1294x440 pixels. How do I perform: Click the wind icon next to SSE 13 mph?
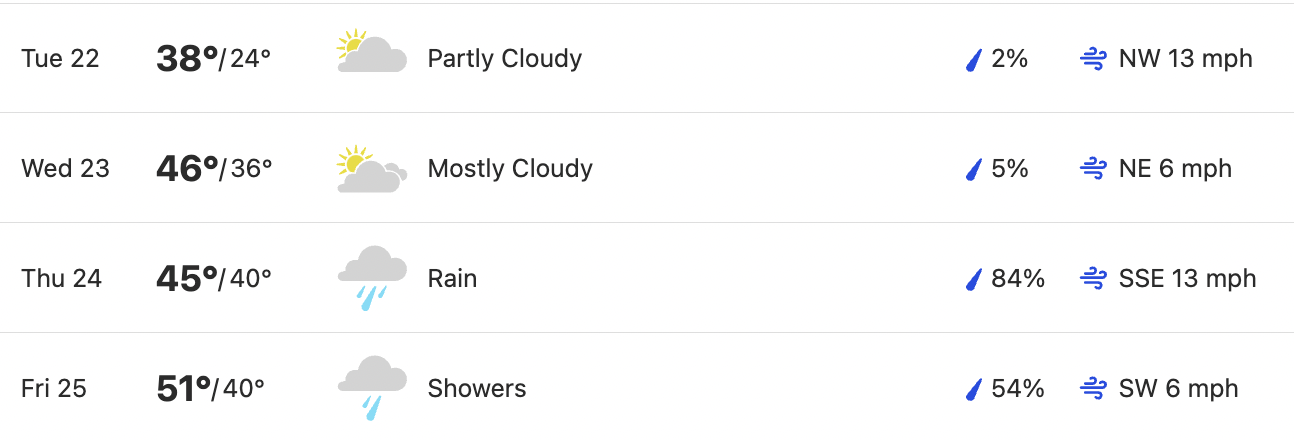tap(1093, 279)
